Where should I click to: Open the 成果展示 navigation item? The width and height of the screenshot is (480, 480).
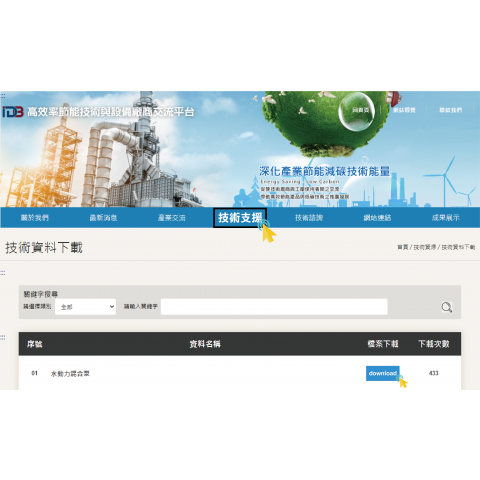[x=445, y=218]
